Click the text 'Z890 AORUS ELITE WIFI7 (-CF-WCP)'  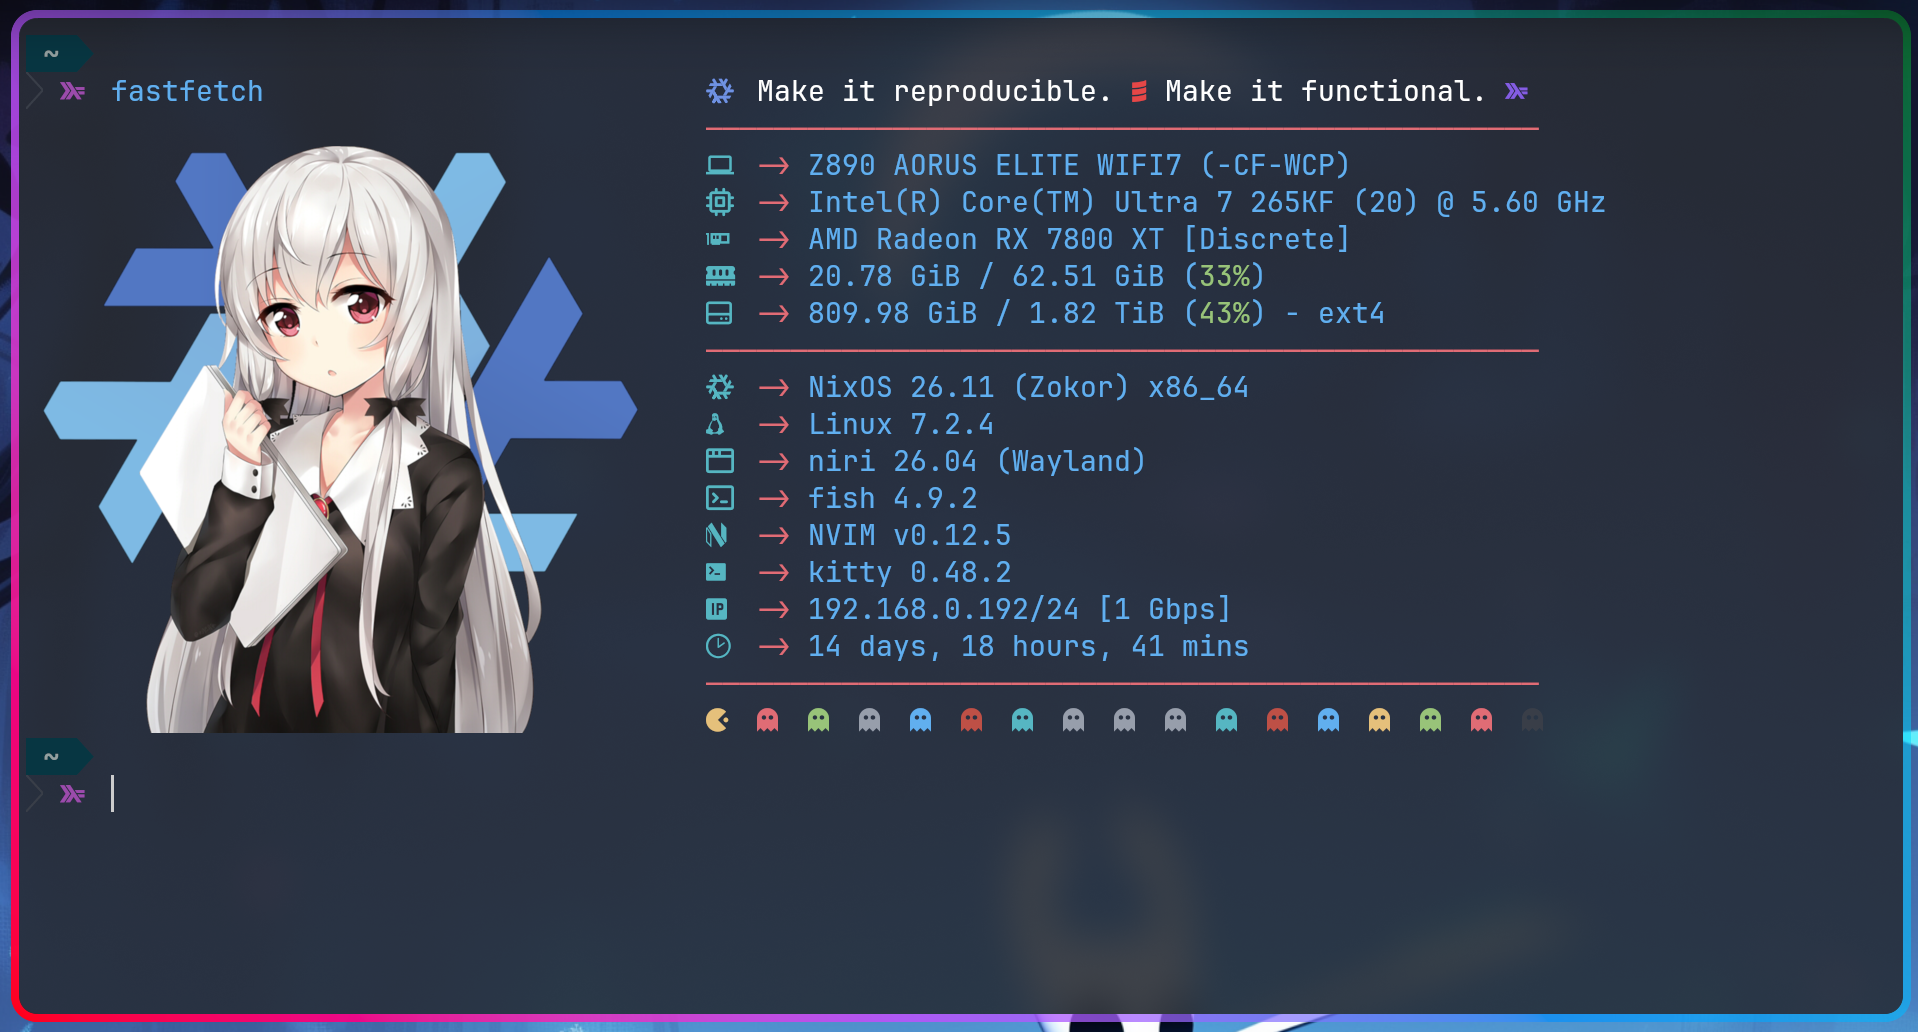tap(1079, 165)
